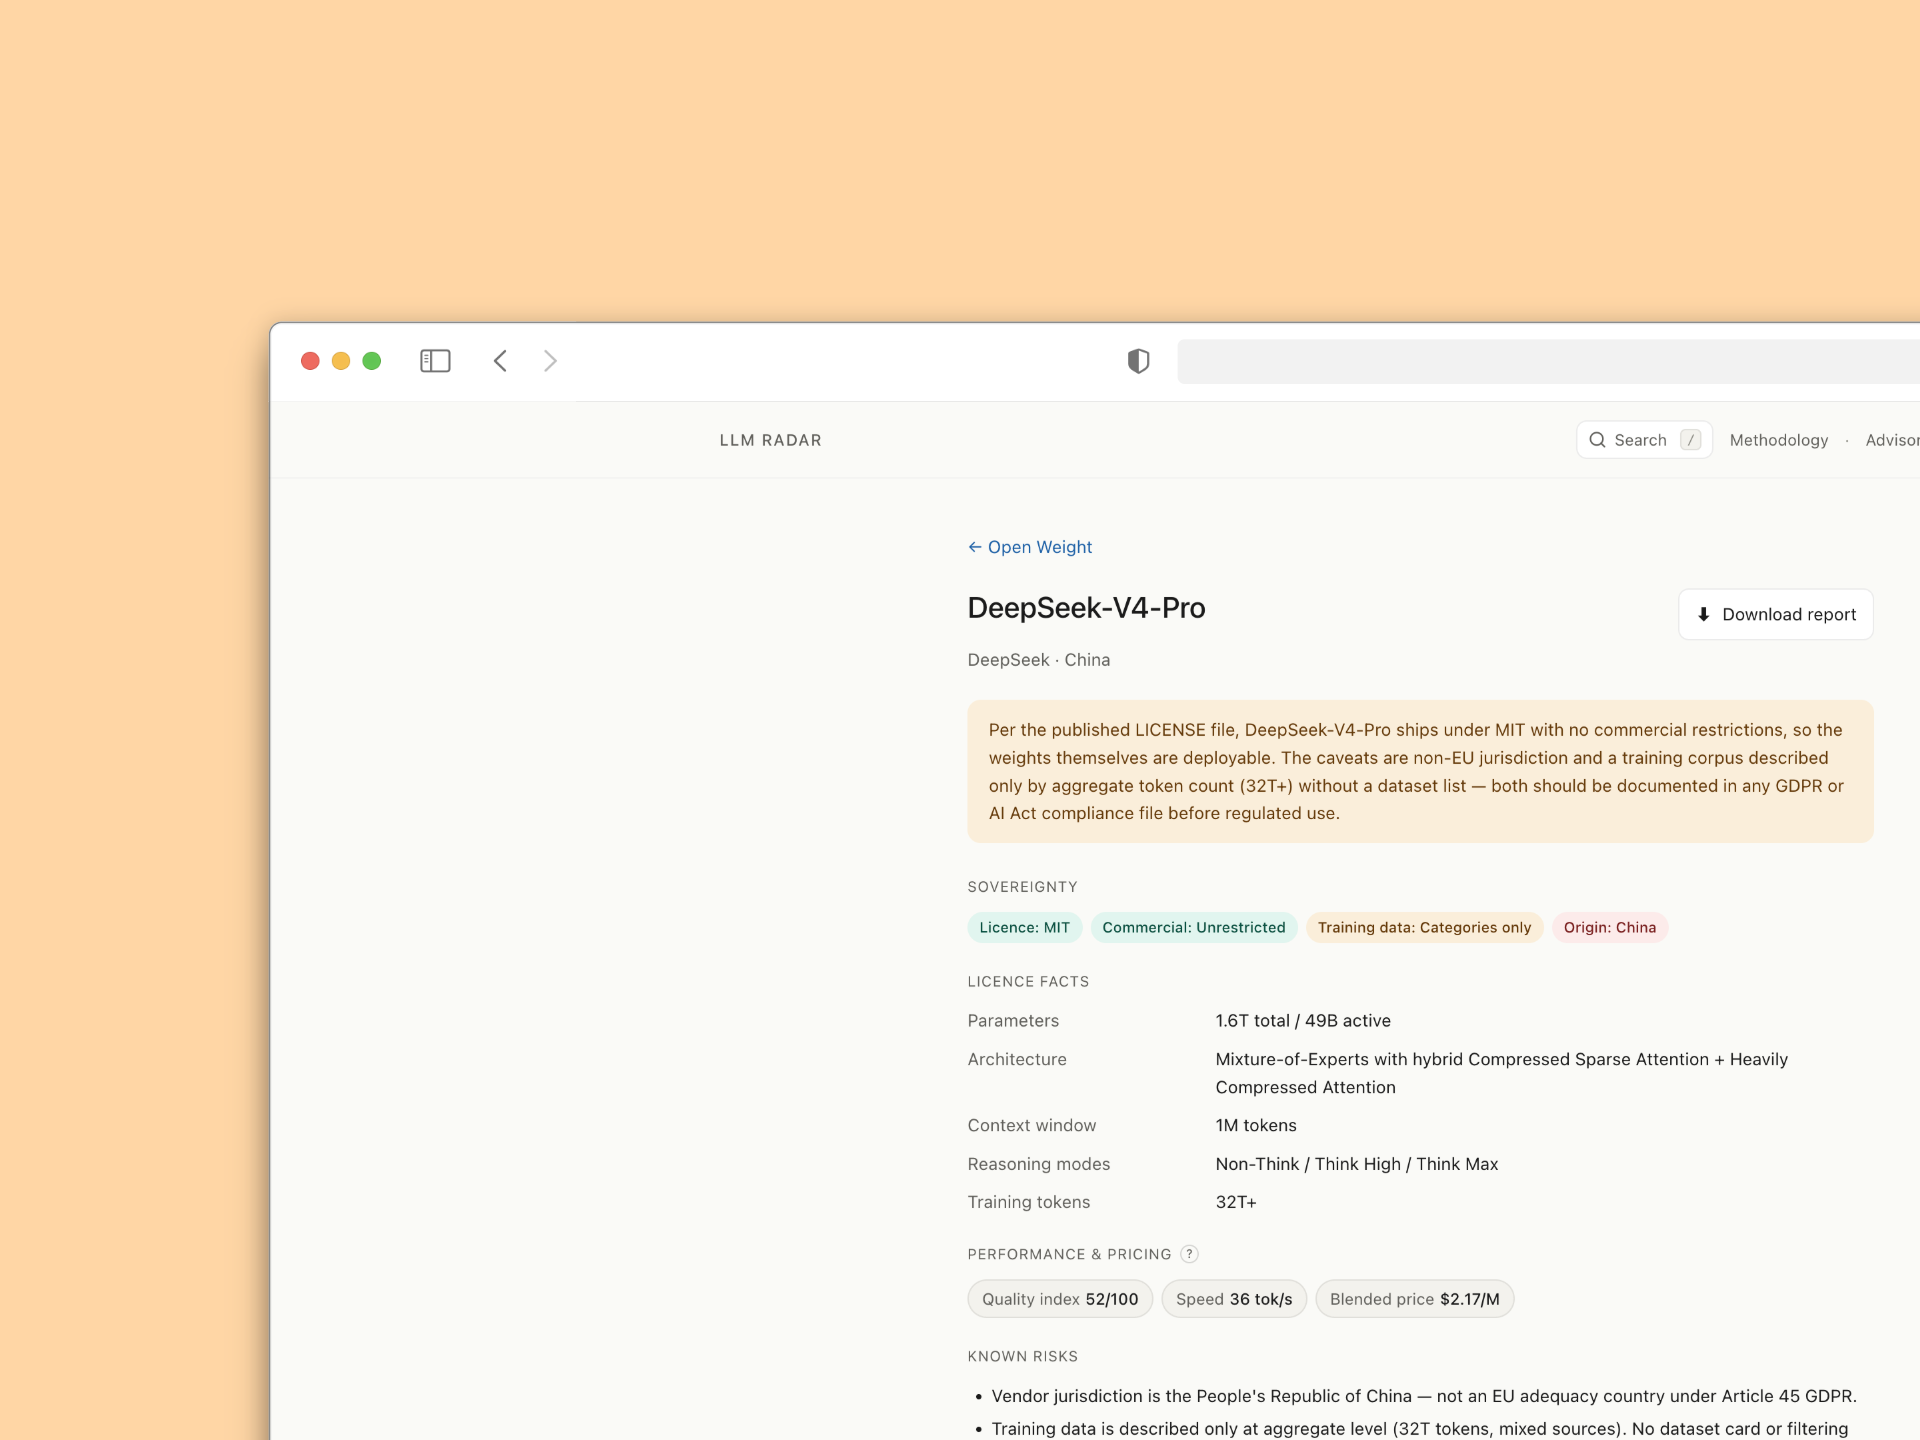Click the Performance & Pricing help icon
1920x1440 pixels.
coord(1189,1254)
